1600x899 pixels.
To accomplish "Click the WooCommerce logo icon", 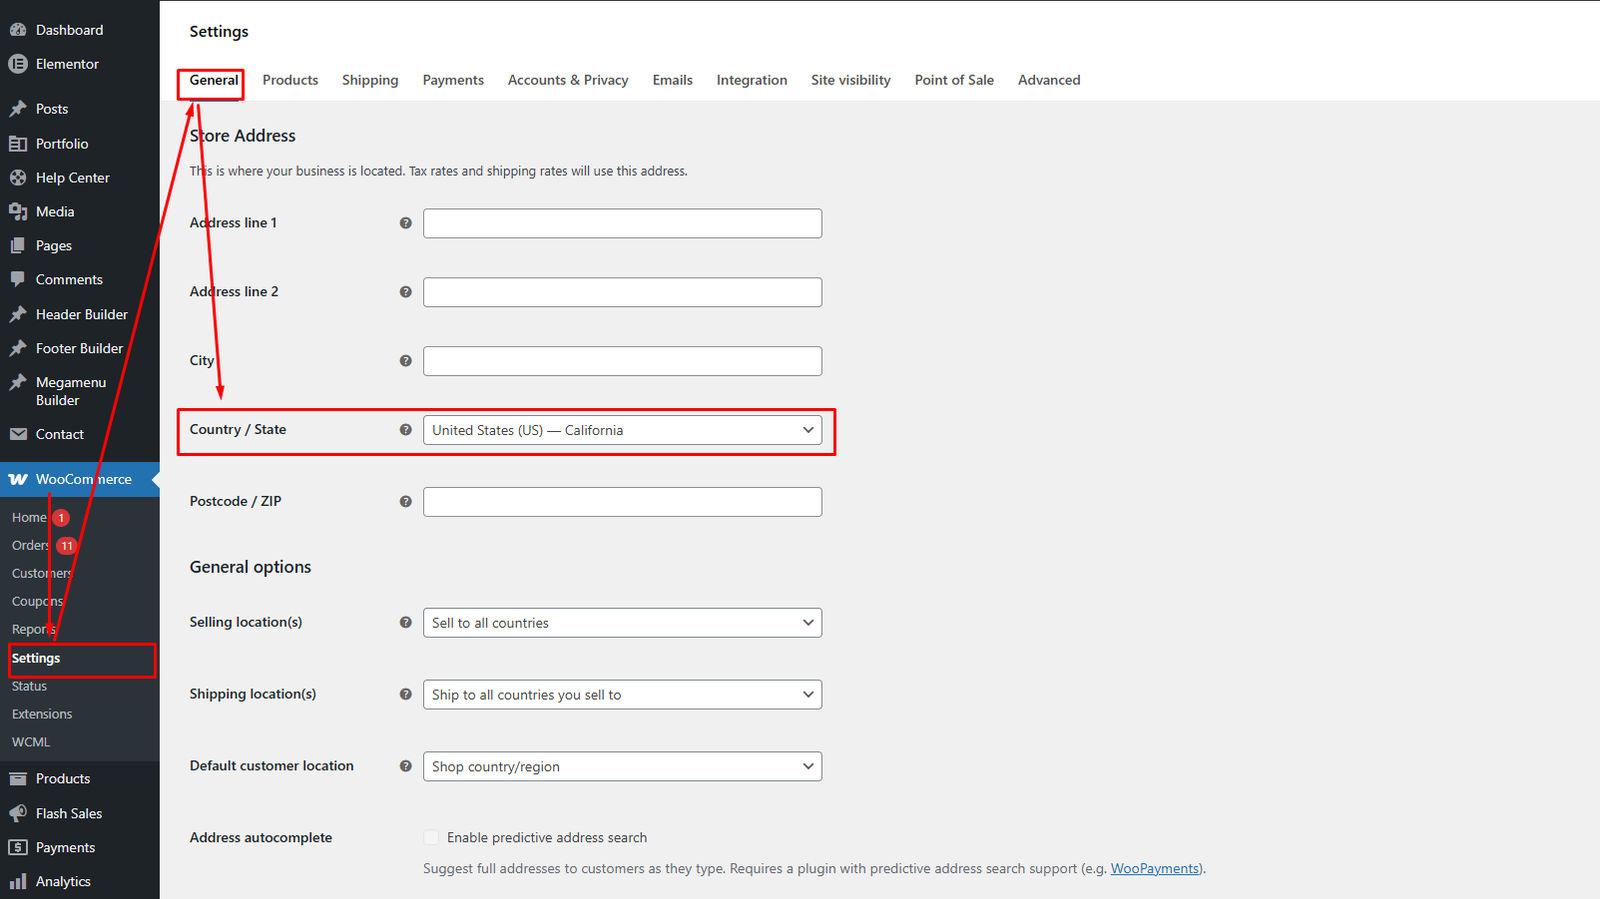I will click(x=18, y=480).
